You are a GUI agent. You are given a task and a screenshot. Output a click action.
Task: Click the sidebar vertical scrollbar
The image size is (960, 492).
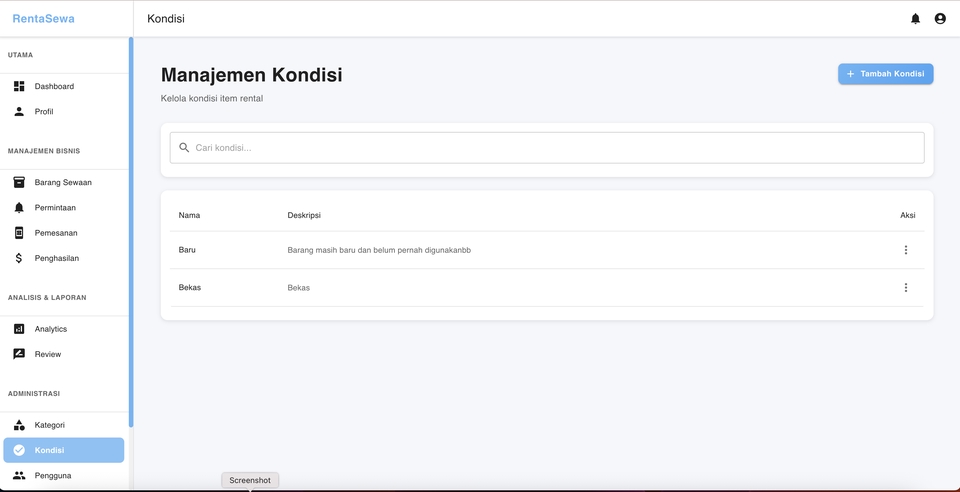[x=131, y=230]
